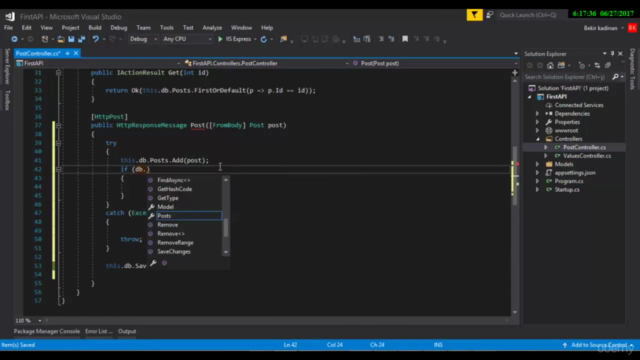Click Sync with Active Document icon
Image resolution: width=640 pixels, height=360 pixels.
(x=597, y=65)
